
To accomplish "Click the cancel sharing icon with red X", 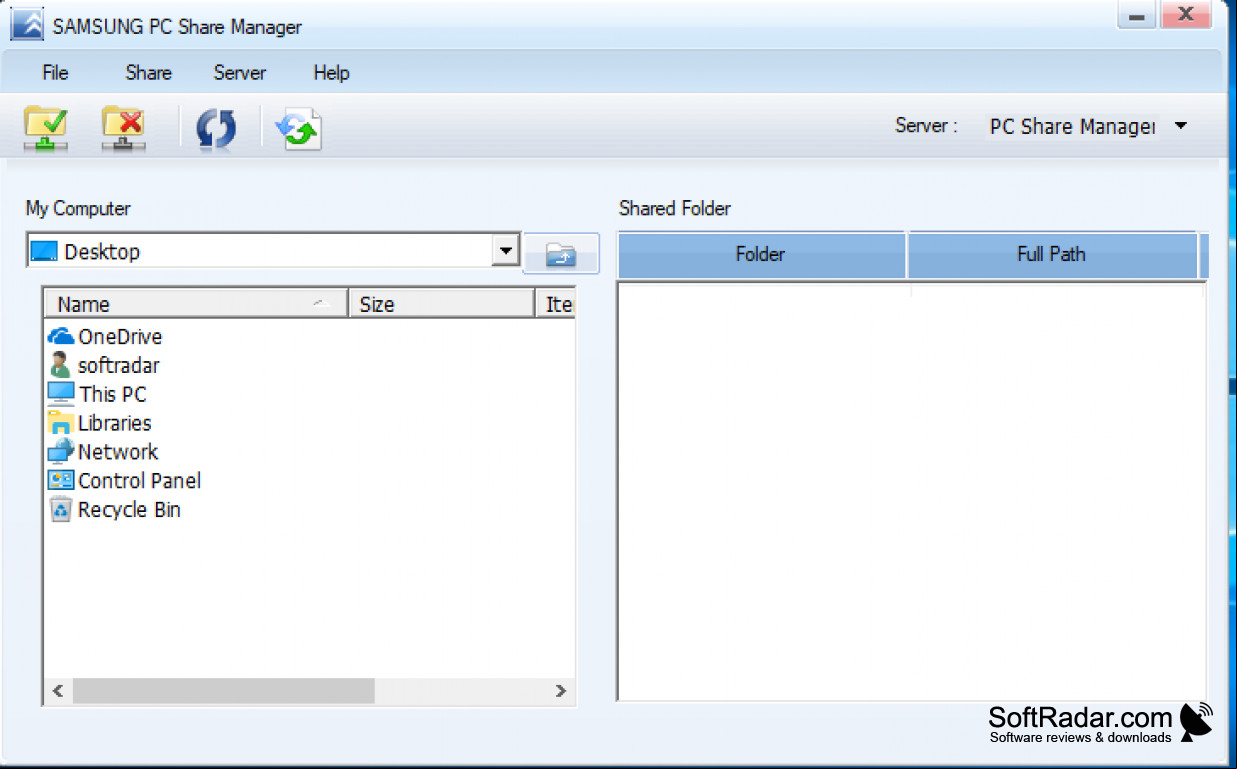I will point(123,128).
